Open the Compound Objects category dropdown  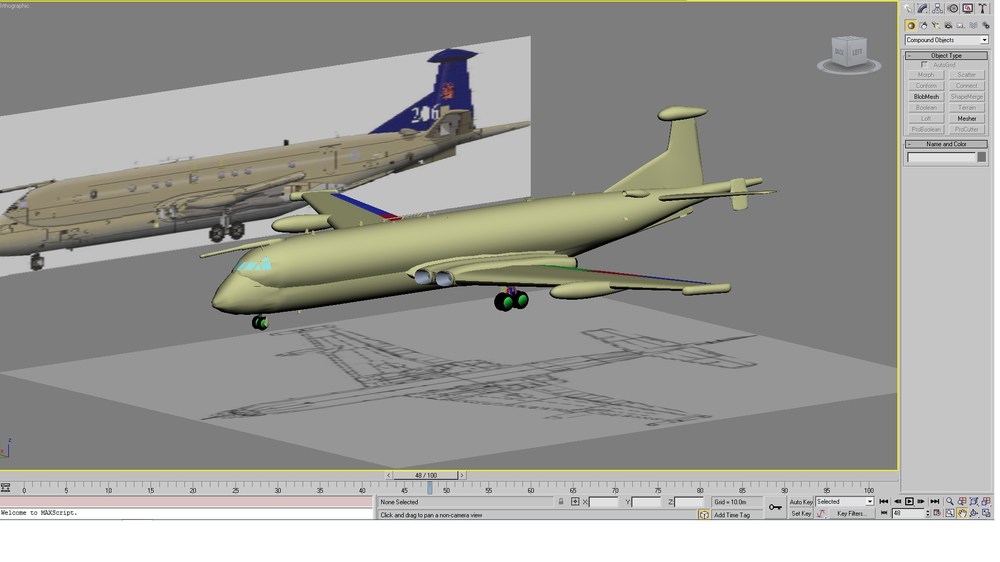[946, 40]
